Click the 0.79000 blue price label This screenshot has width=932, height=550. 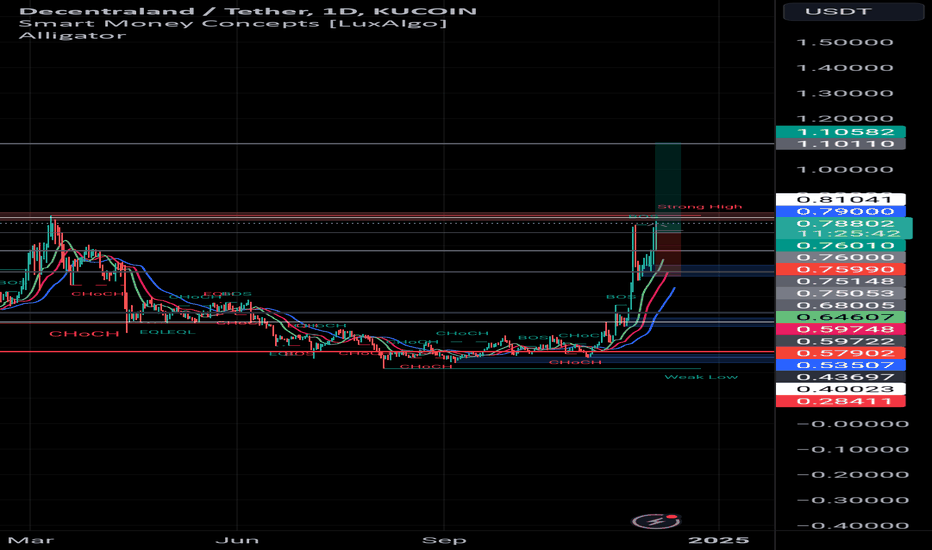(x=840, y=212)
